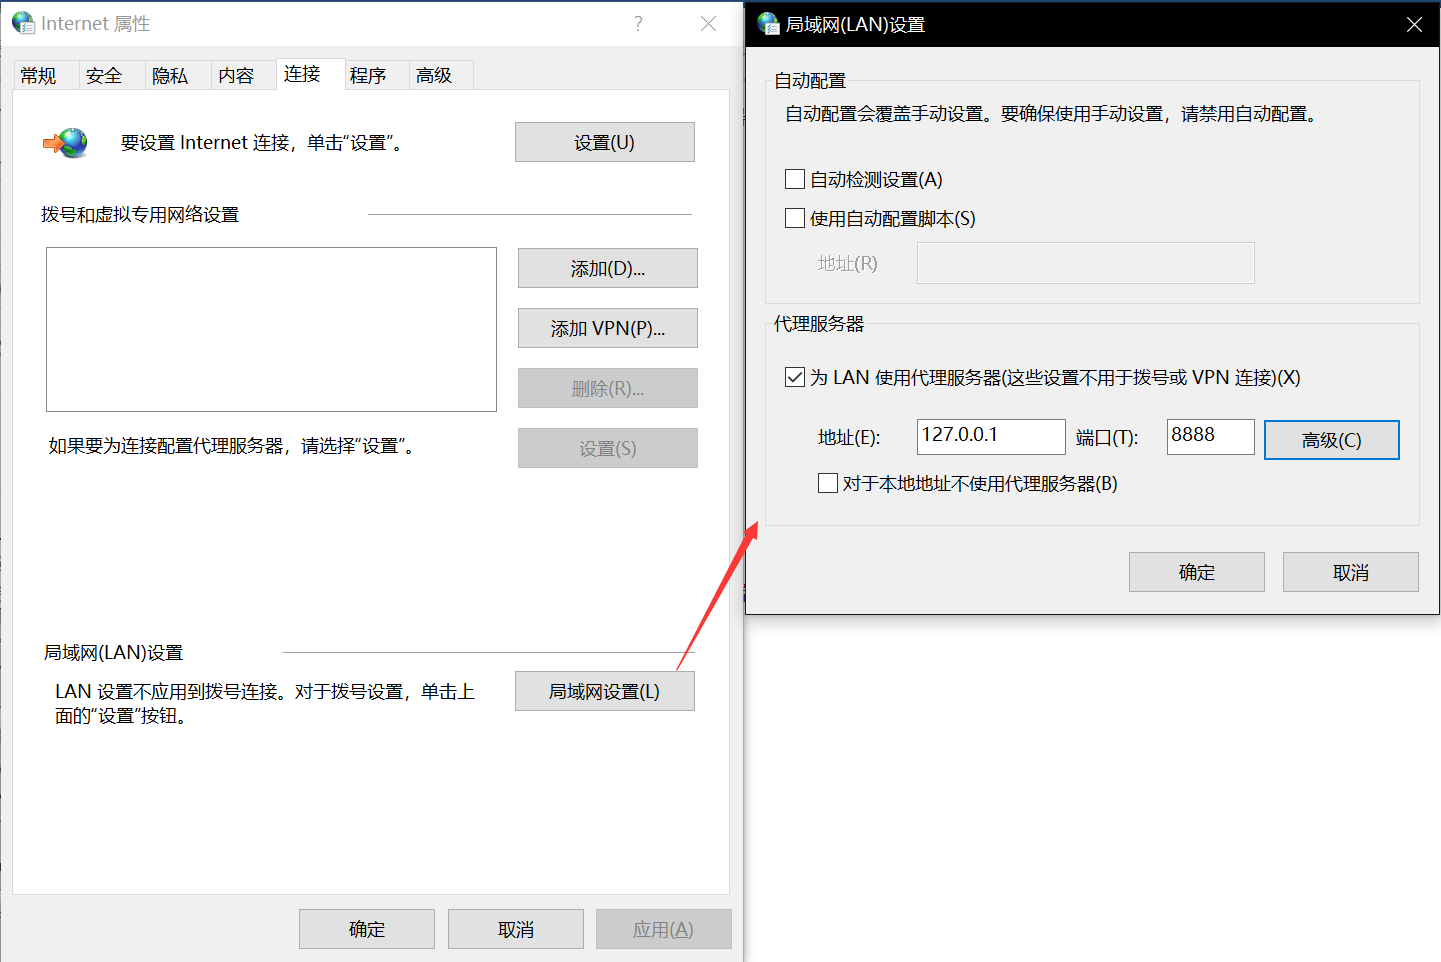Screen dimensions: 1441x962
Task: Close the 局域网(LAN)设置 dialog window
Action: [x=1414, y=24]
